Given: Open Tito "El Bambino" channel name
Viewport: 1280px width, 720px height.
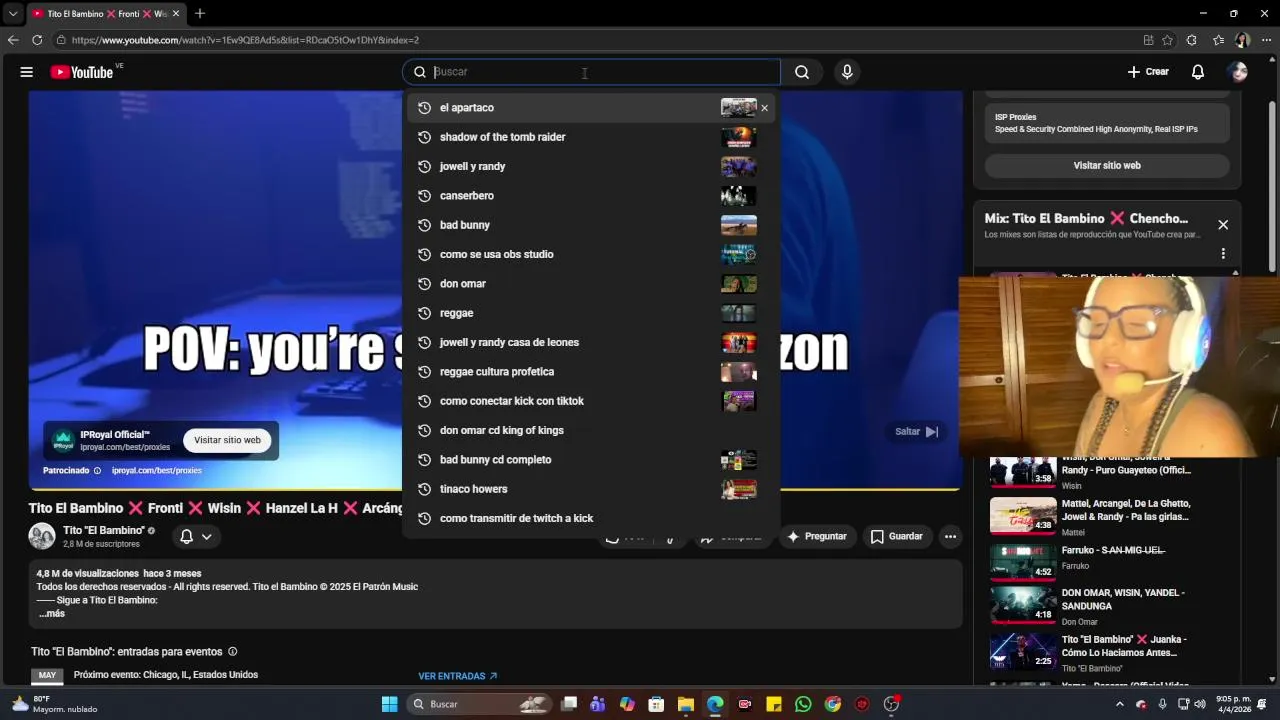Looking at the screenshot, I should click(x=104, y=530).
